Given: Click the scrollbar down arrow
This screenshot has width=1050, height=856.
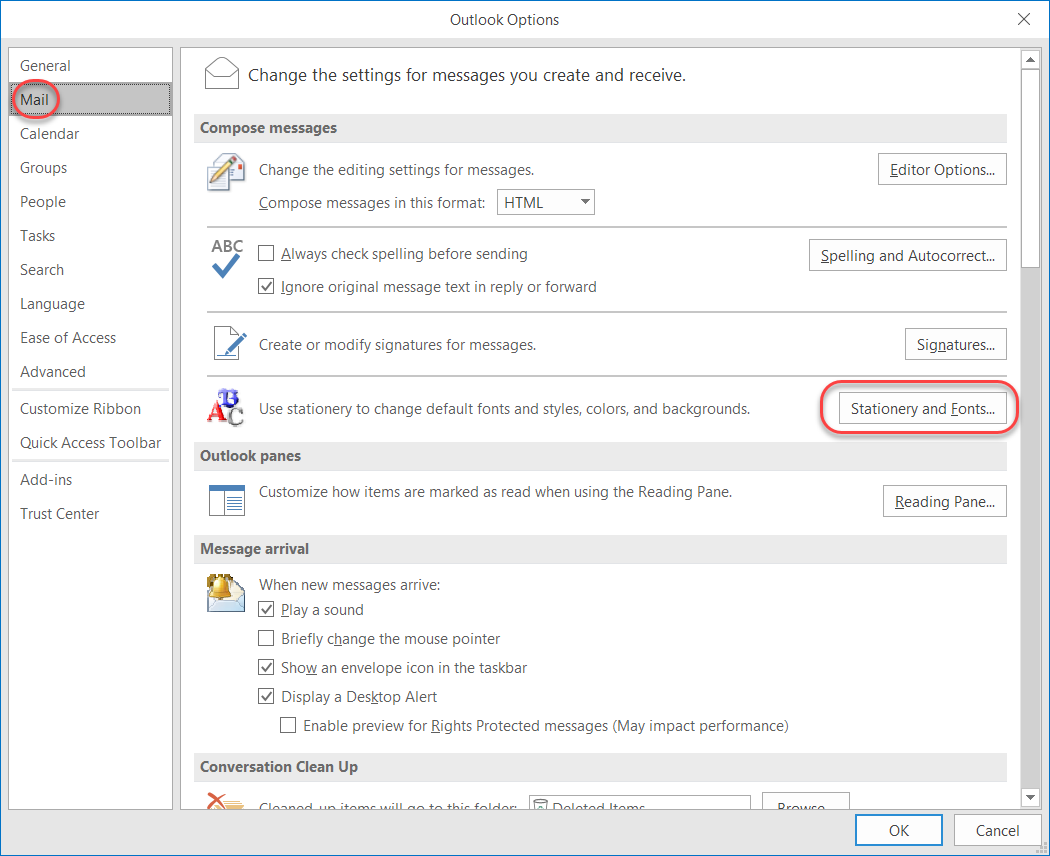Looking at the screenshot, I should click(x=1031, y=797).
